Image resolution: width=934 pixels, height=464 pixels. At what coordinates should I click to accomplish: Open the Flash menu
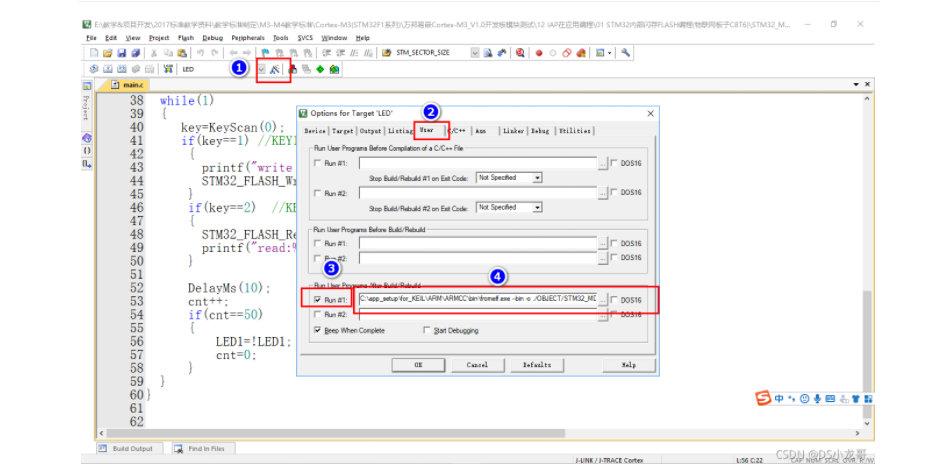(x=186, y=38)
